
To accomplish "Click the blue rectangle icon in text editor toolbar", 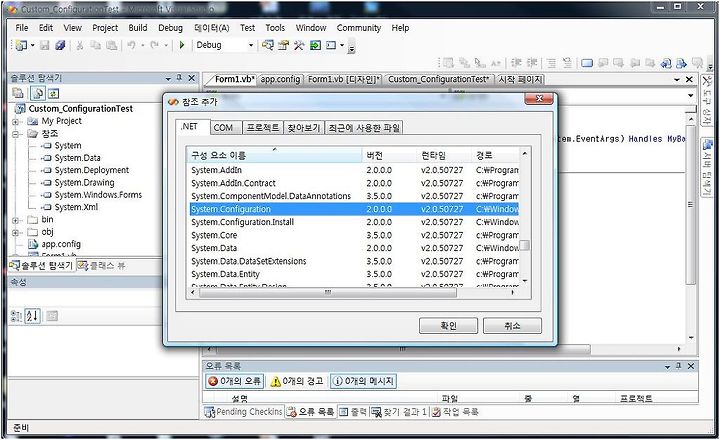I will [x=587, y=63].
